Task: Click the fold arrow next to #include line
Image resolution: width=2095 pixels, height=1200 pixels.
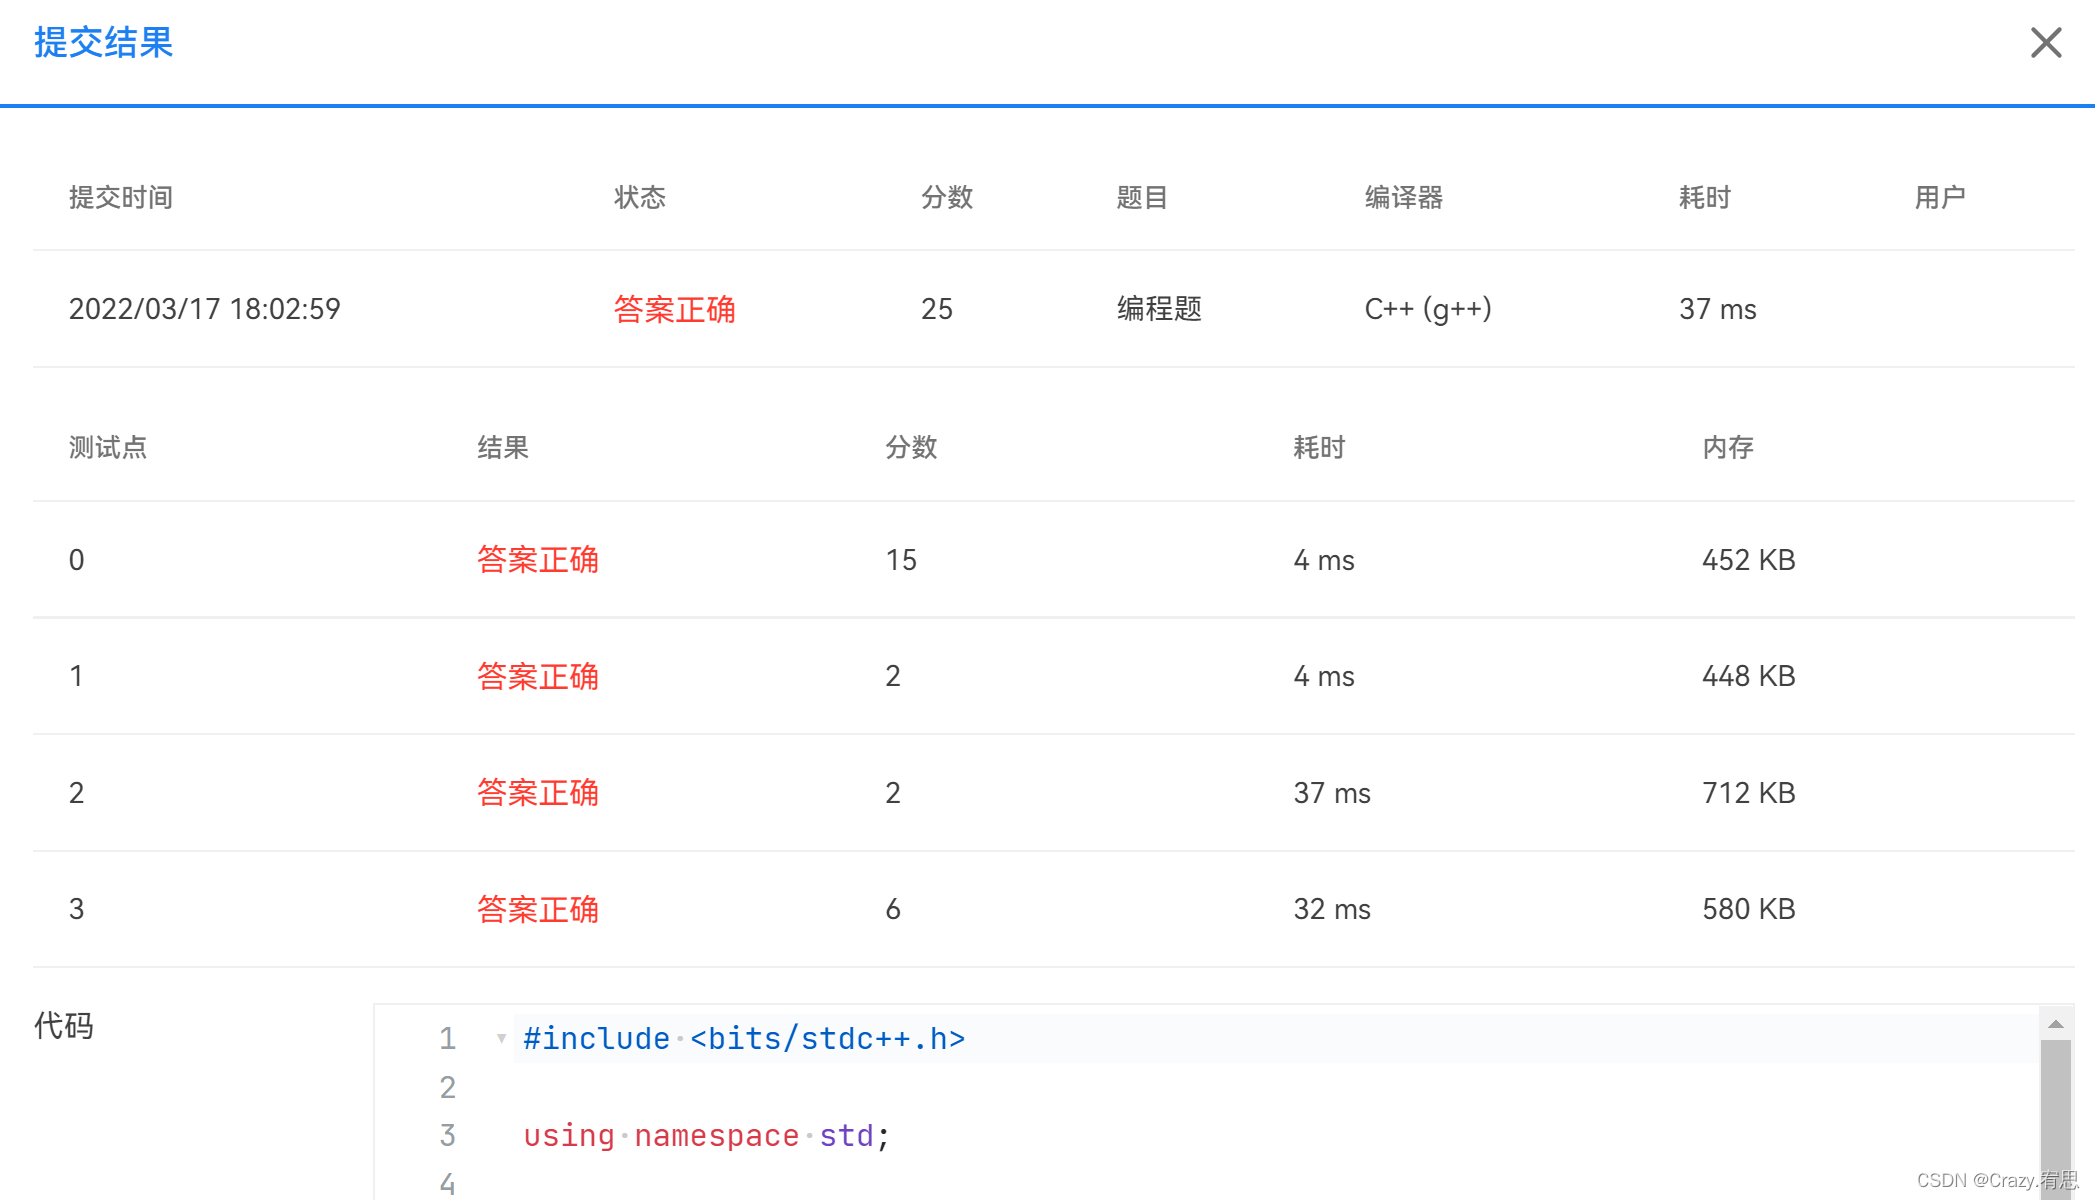Action: [501, 1038]
